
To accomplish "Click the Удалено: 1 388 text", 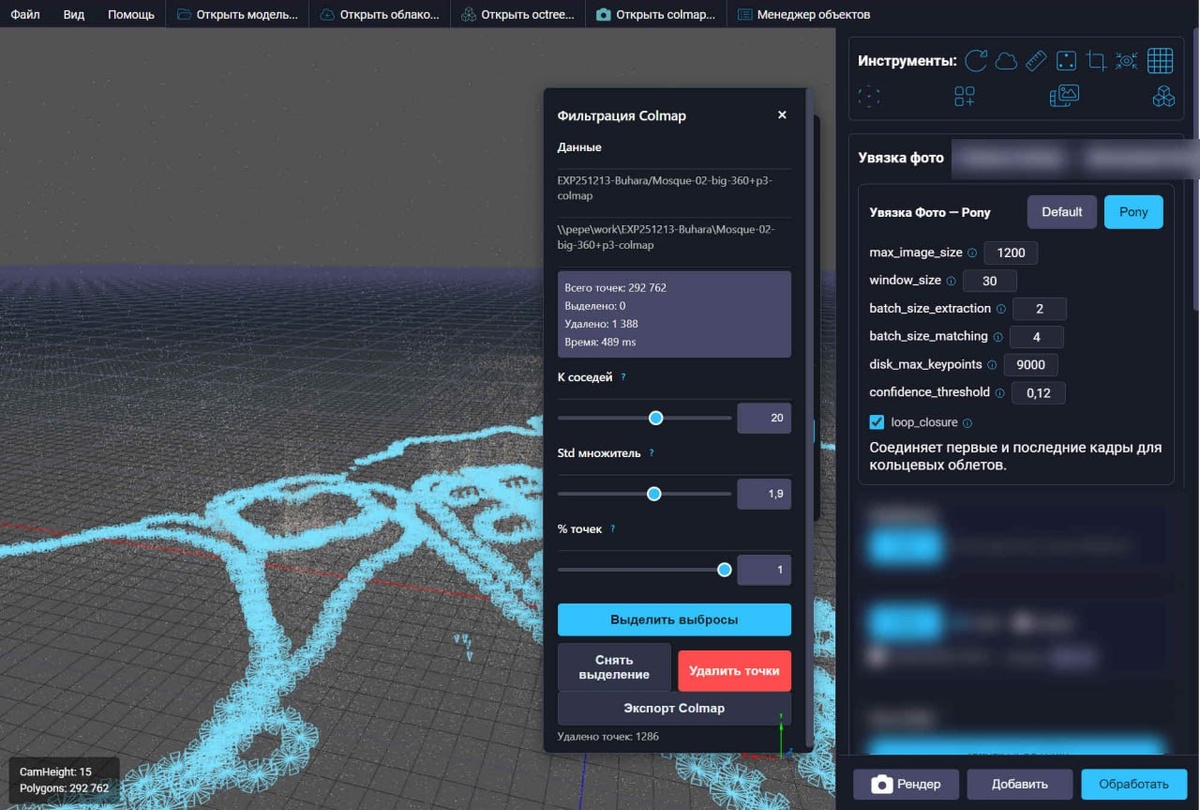I will coord(601,324).
